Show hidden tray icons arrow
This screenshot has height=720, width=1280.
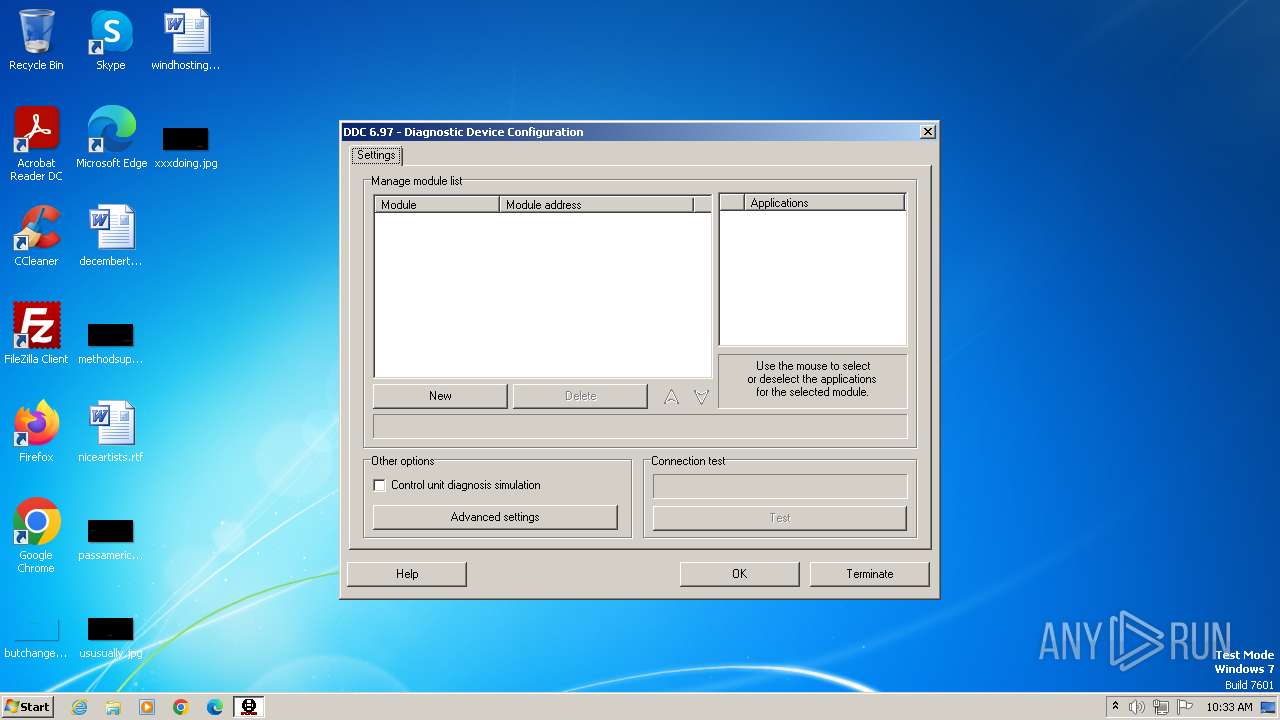point(1115,707)
